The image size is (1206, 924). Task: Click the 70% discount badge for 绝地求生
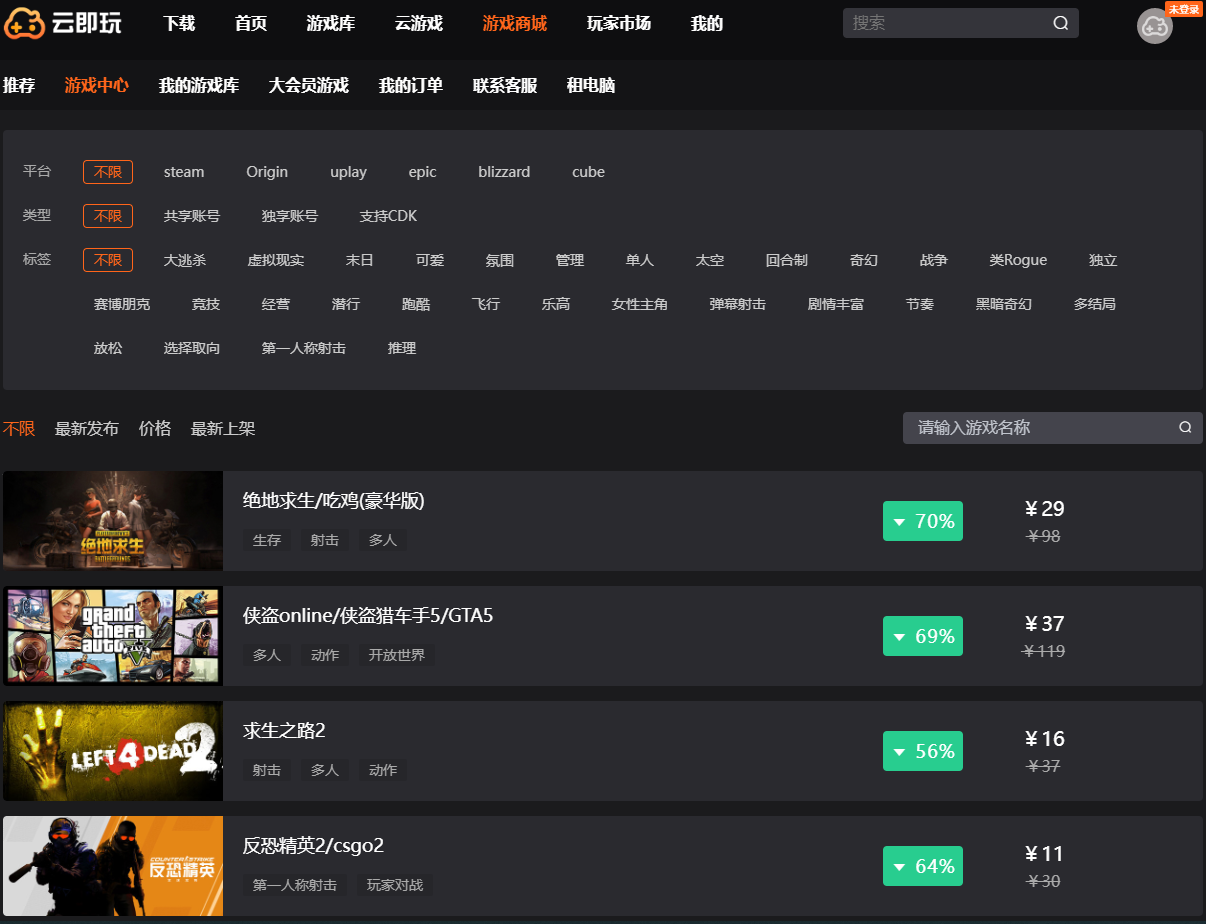click(x=923, y=521)
